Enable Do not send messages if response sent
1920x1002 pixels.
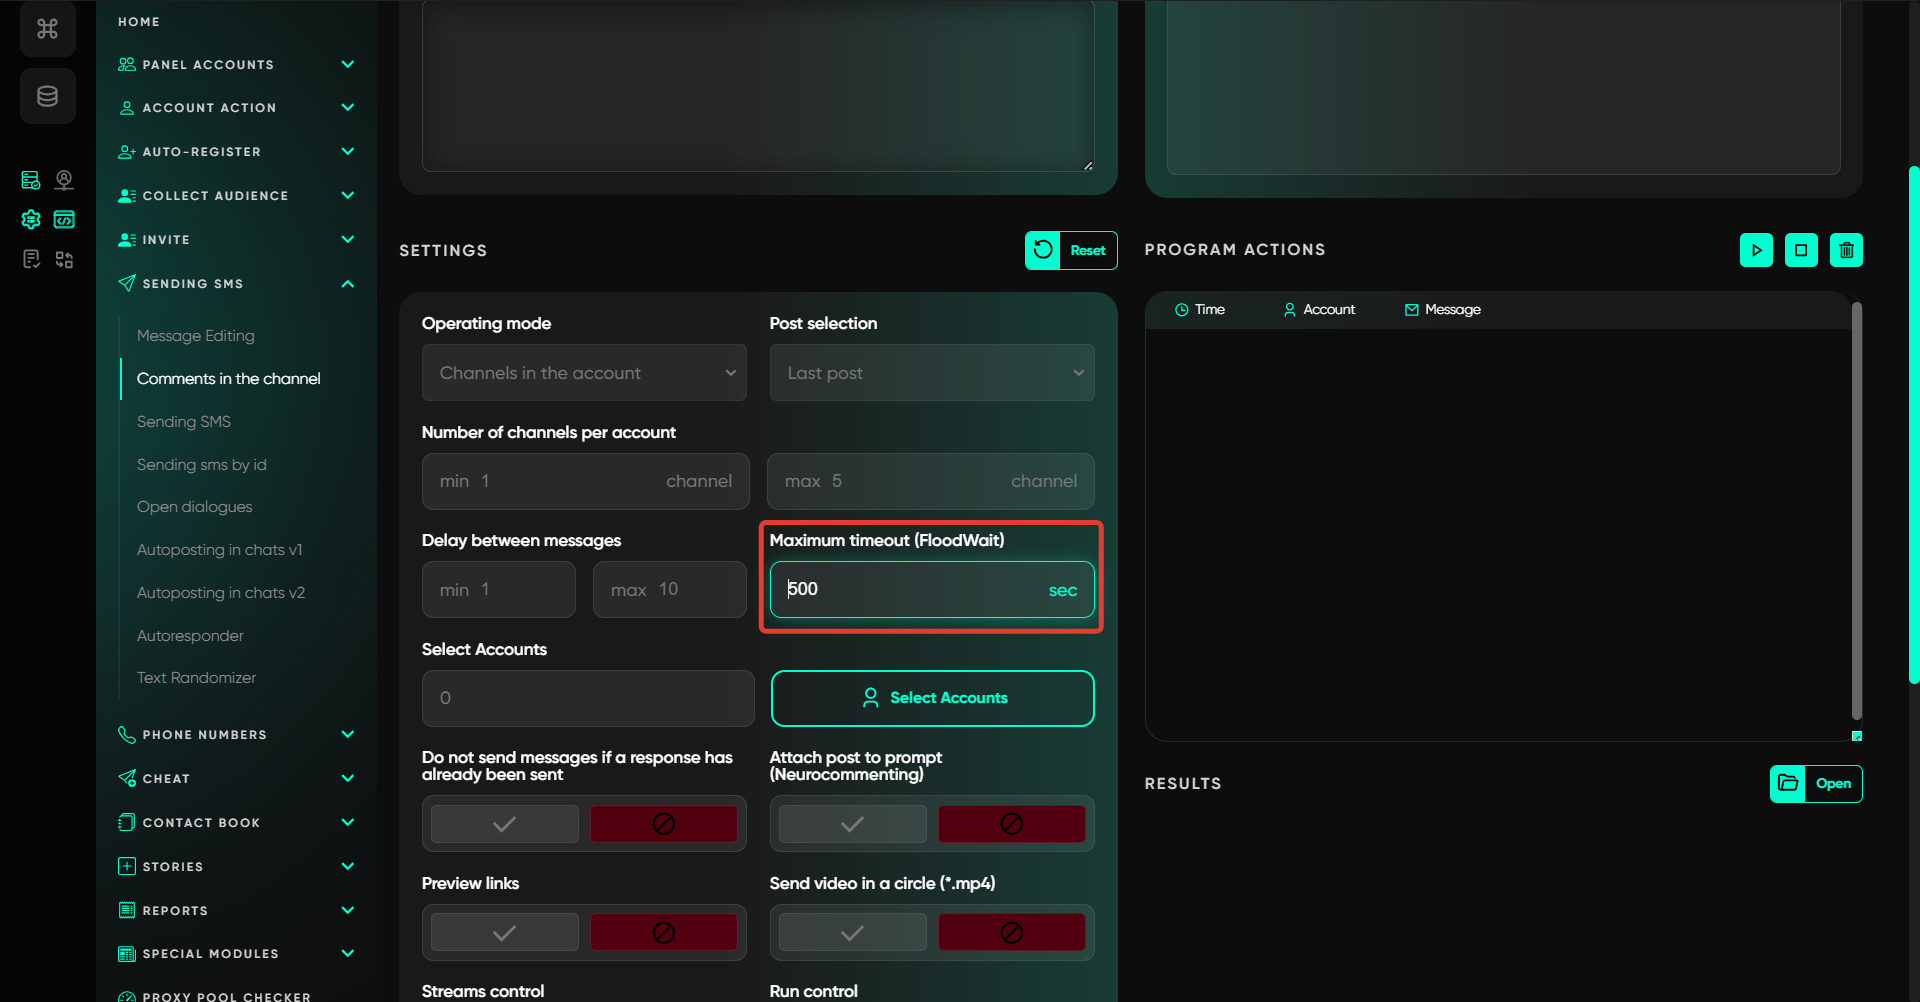click(x=505, y=824)
